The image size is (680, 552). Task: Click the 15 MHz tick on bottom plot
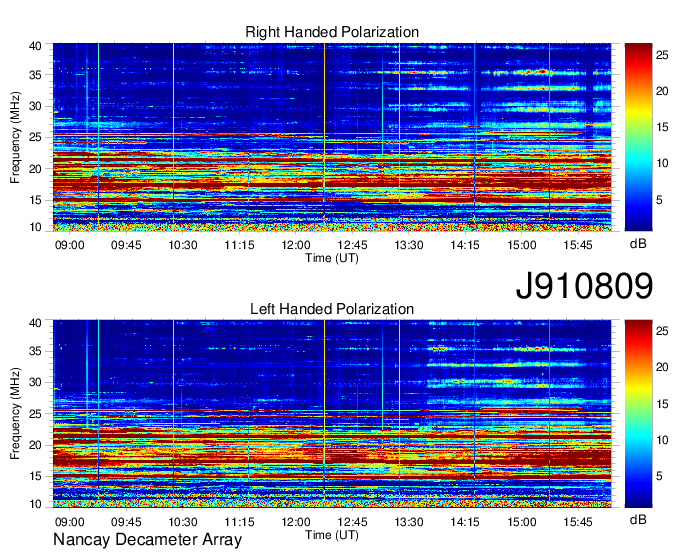pos(35,476)
